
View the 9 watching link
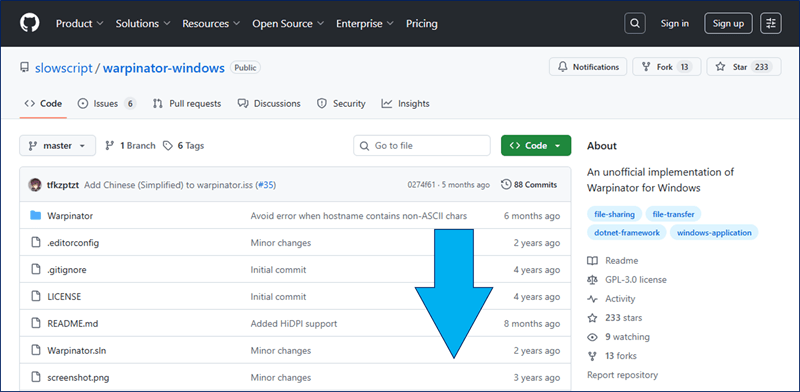pos(618,337)
